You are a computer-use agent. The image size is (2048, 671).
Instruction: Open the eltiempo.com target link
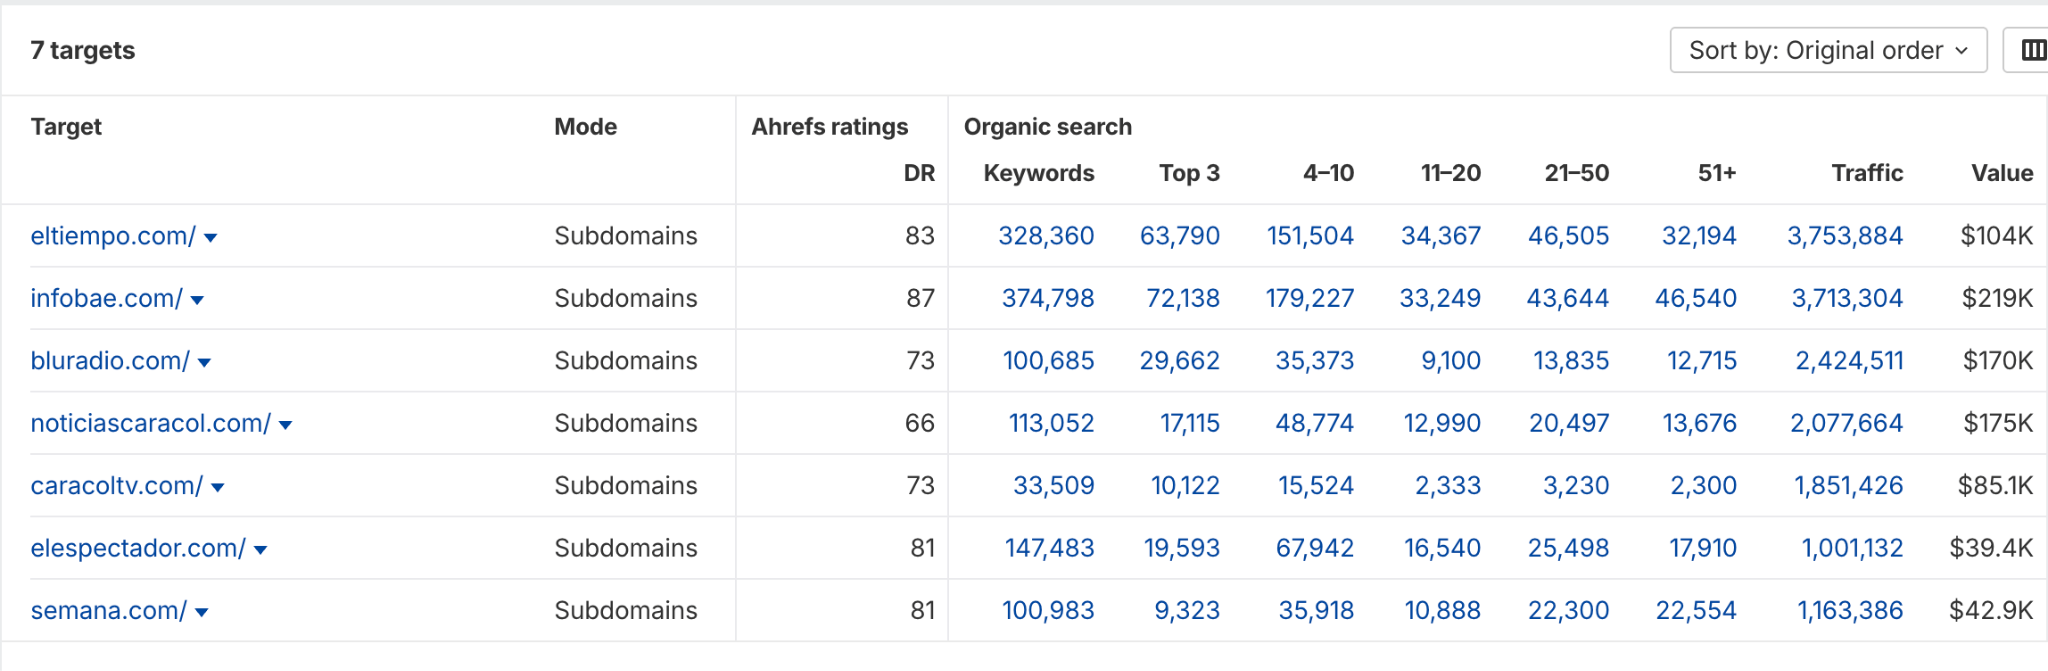pos(108,236)
